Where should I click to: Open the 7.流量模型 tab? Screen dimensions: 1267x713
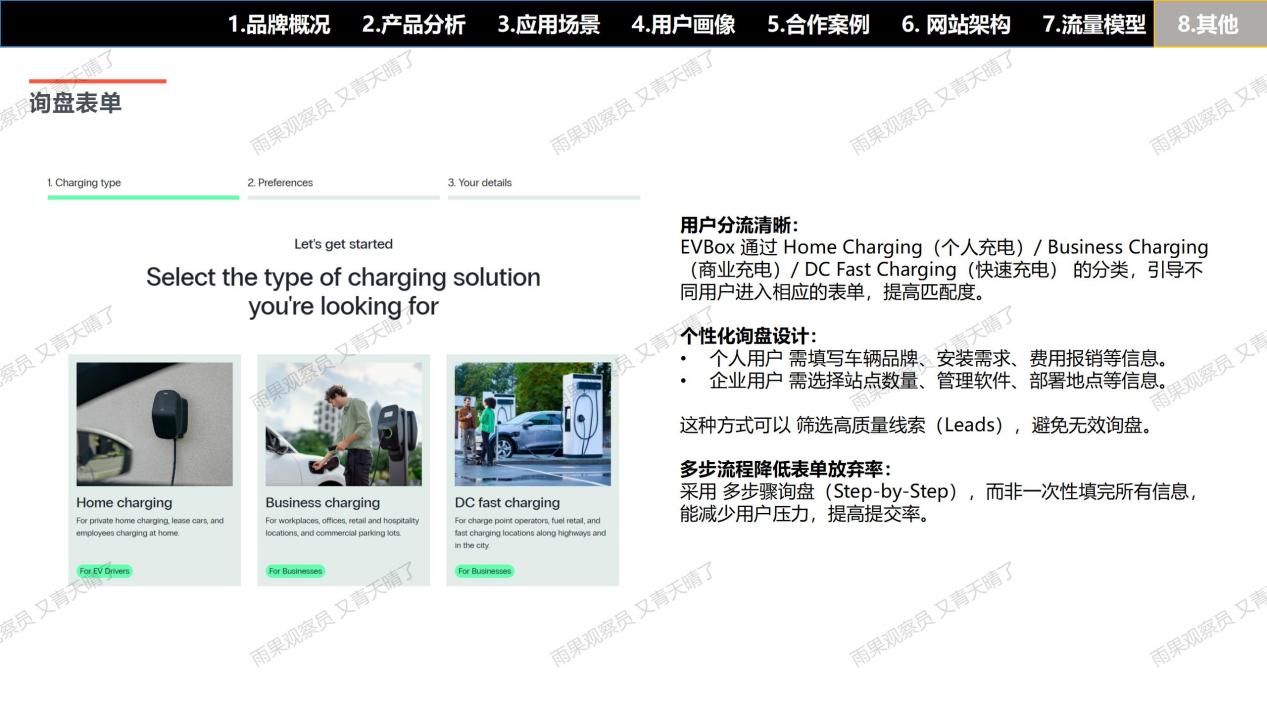point(1094,24)
